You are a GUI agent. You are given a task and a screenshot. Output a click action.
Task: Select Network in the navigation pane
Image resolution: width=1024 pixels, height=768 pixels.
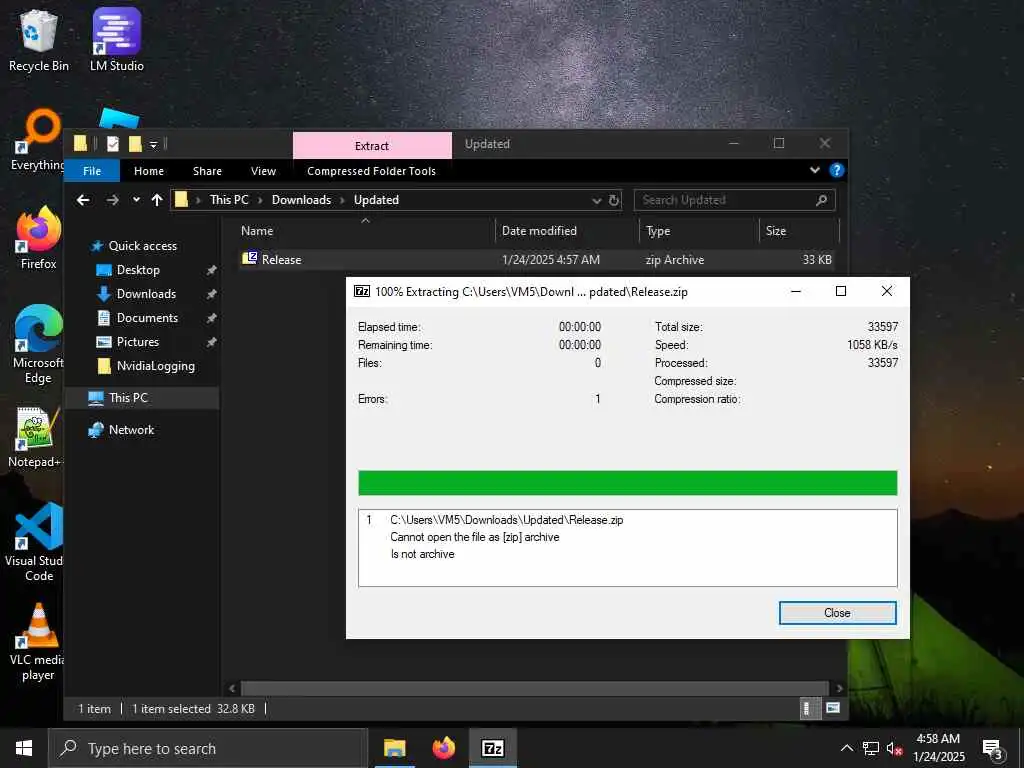[x=131, y=430]
